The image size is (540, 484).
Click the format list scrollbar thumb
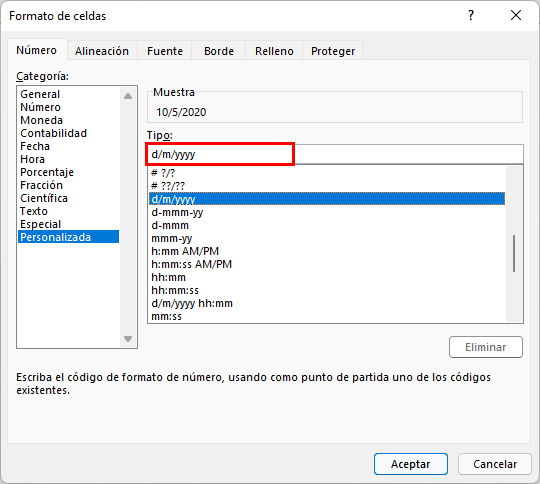pos(514,254)
